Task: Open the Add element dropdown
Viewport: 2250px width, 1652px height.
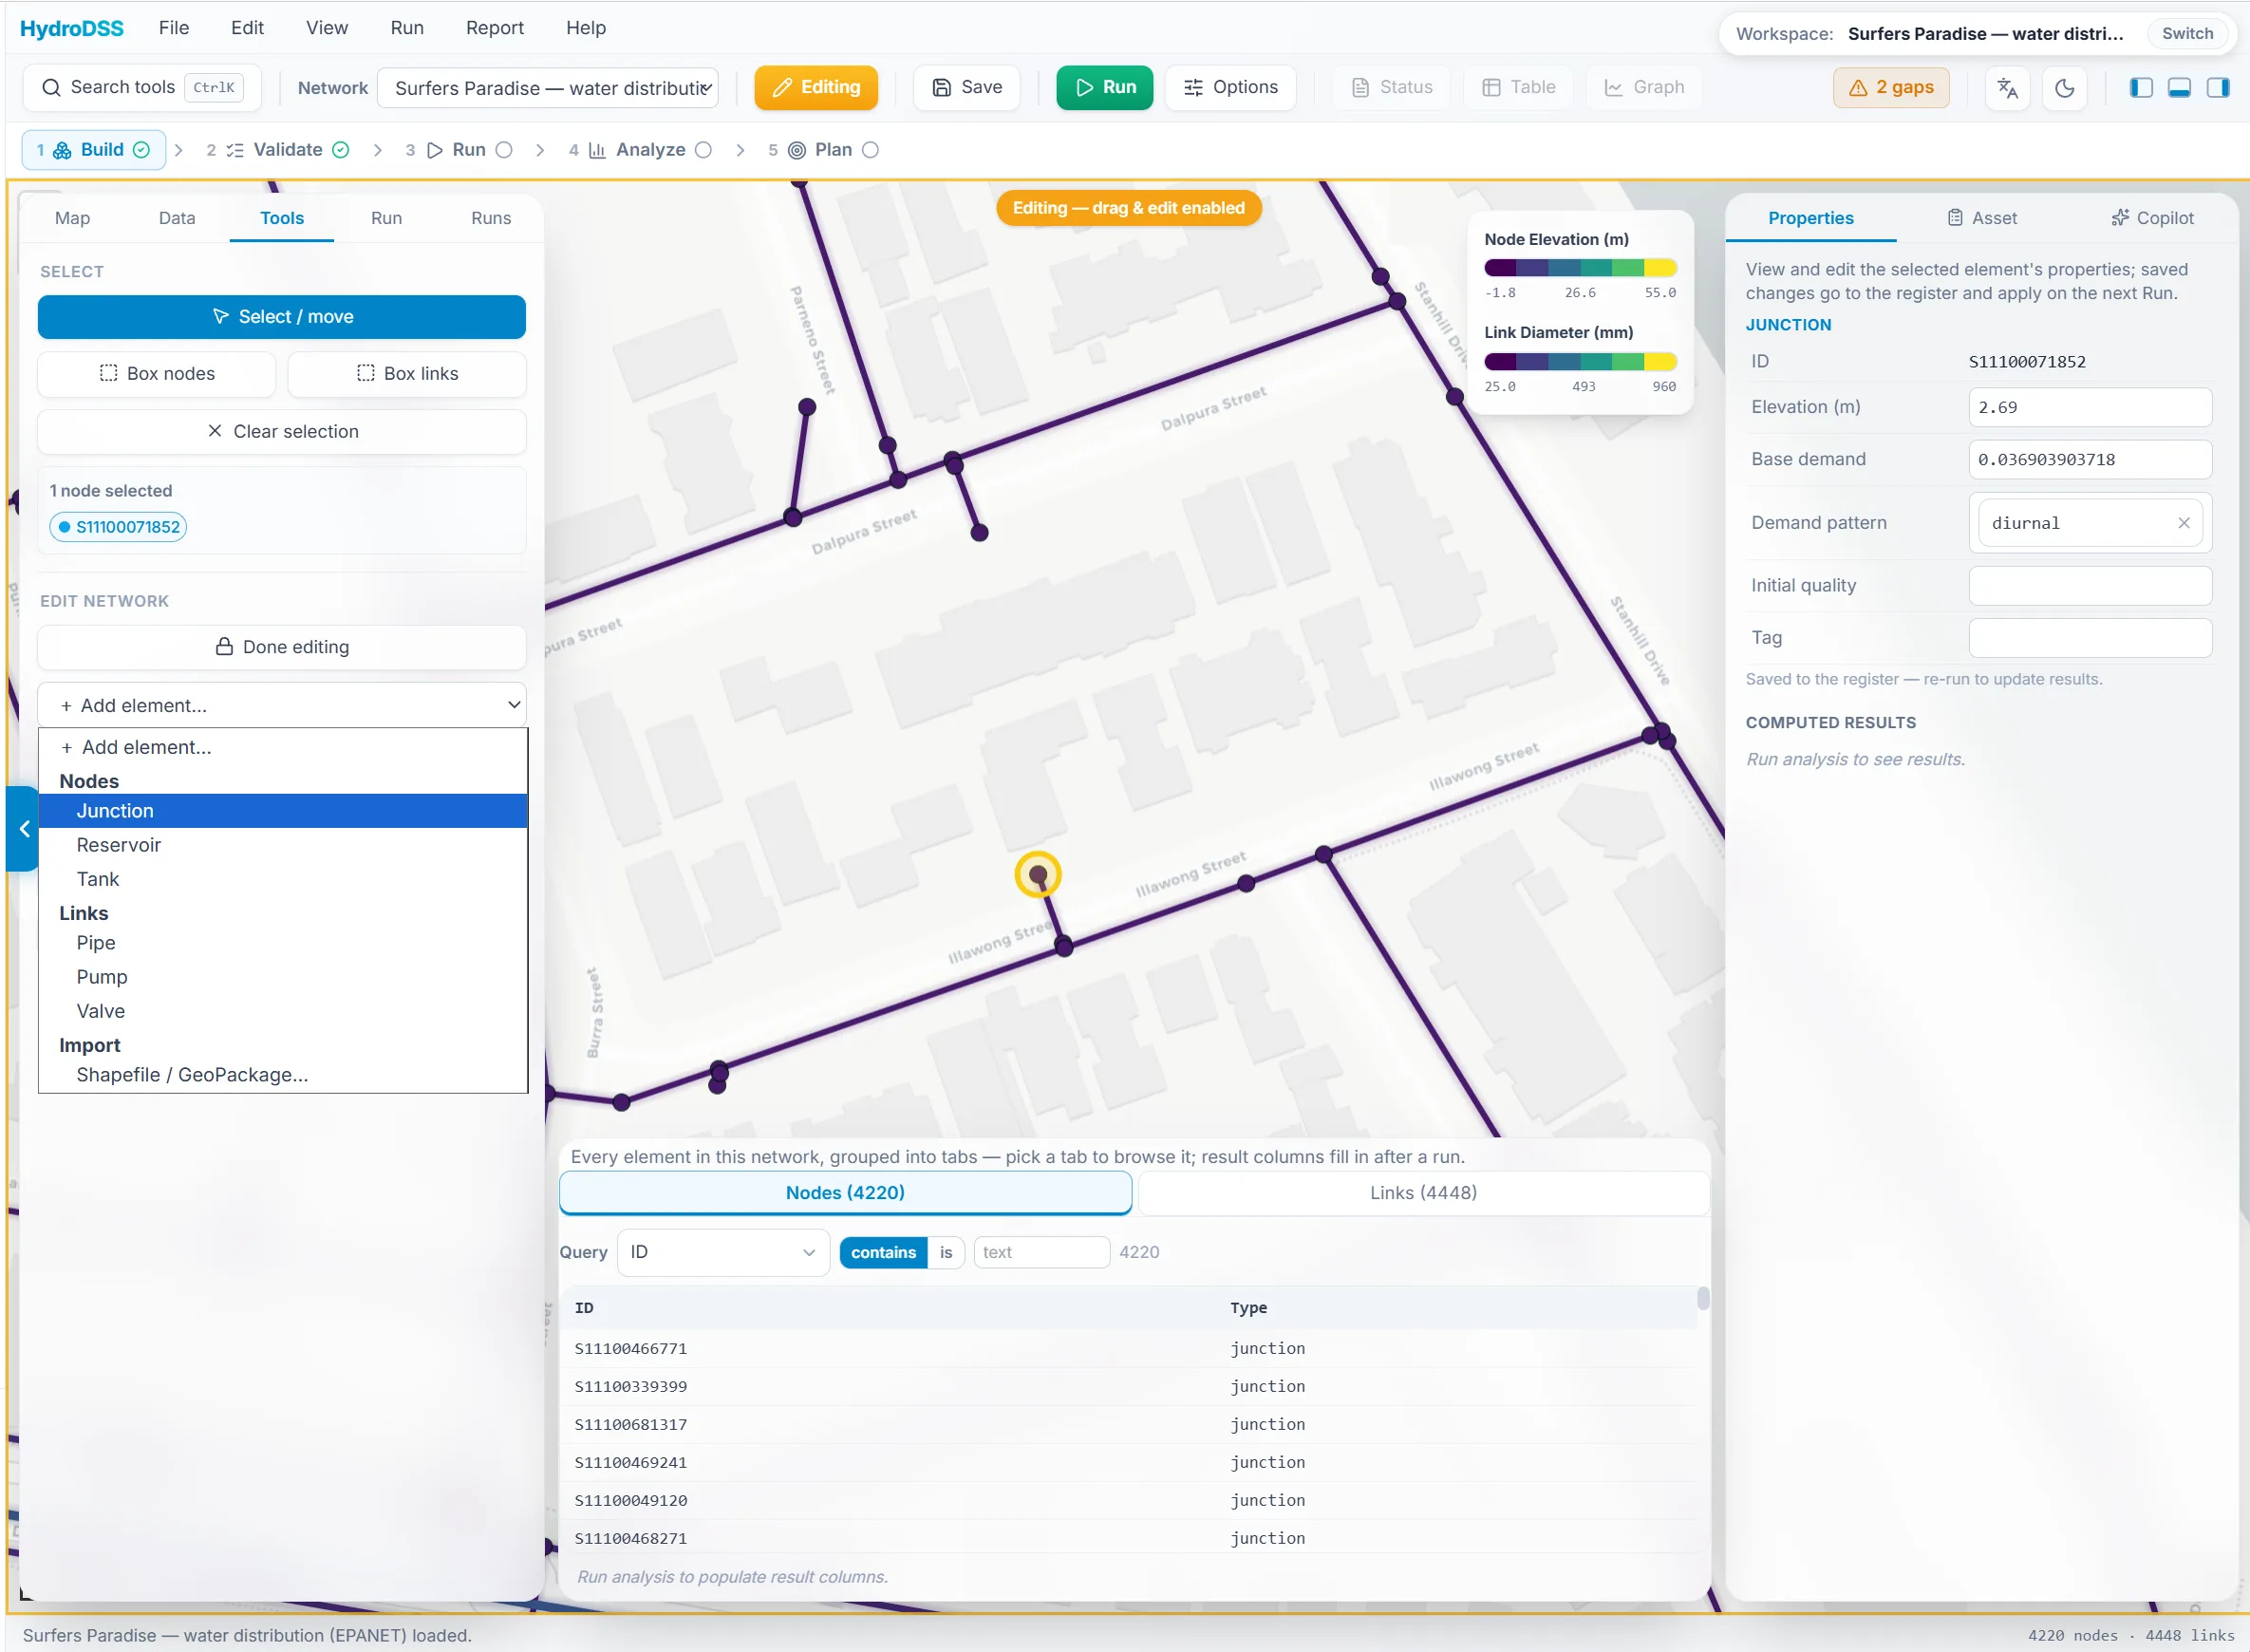Action: (x=282, y=706)
